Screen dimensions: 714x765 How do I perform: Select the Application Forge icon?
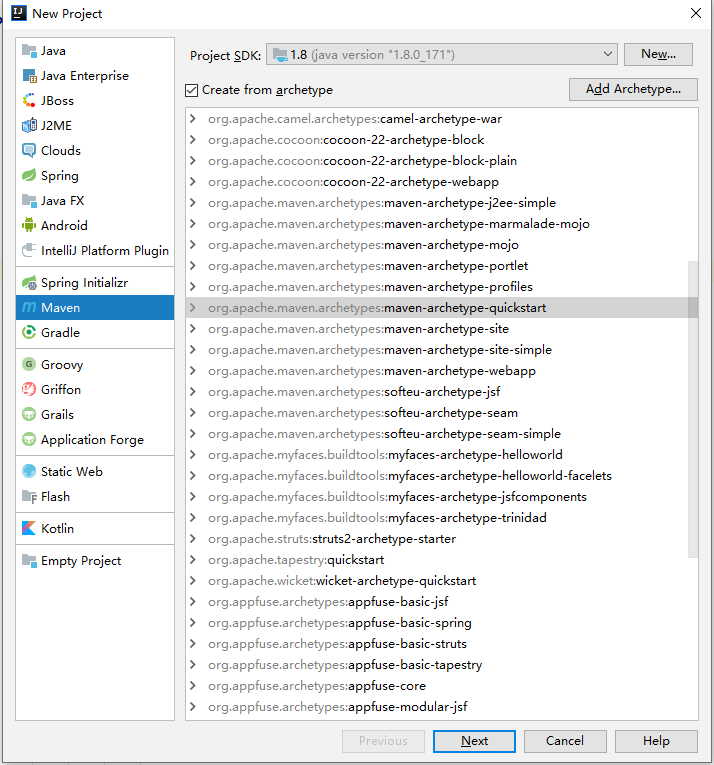pos(29,440)
